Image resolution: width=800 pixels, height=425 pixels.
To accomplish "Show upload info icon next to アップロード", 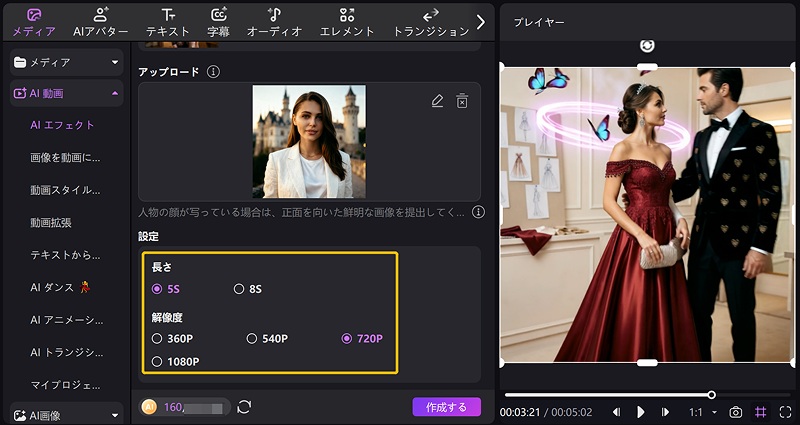I will 213,72.
